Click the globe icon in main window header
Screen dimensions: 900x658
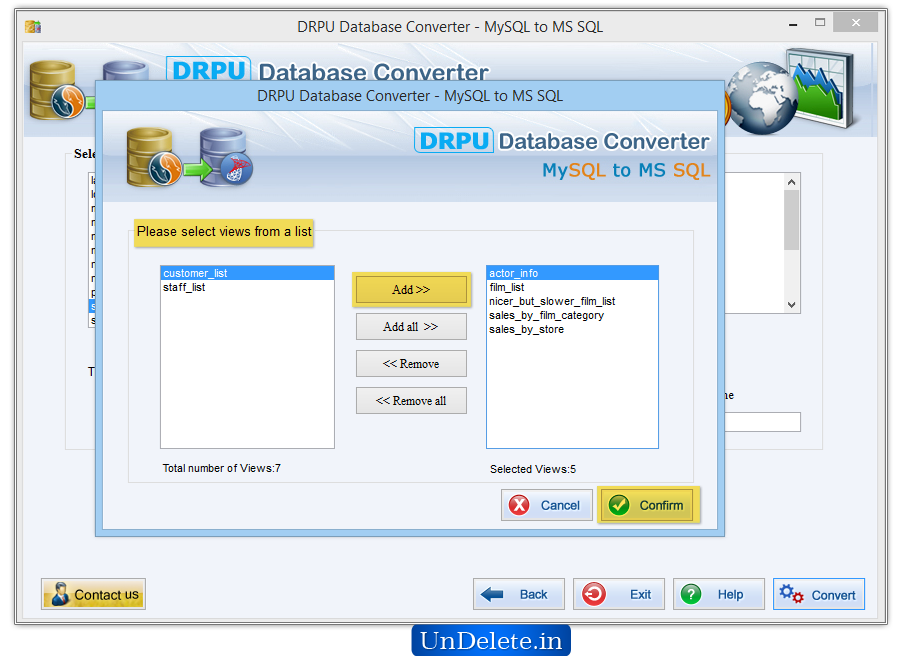761,98
